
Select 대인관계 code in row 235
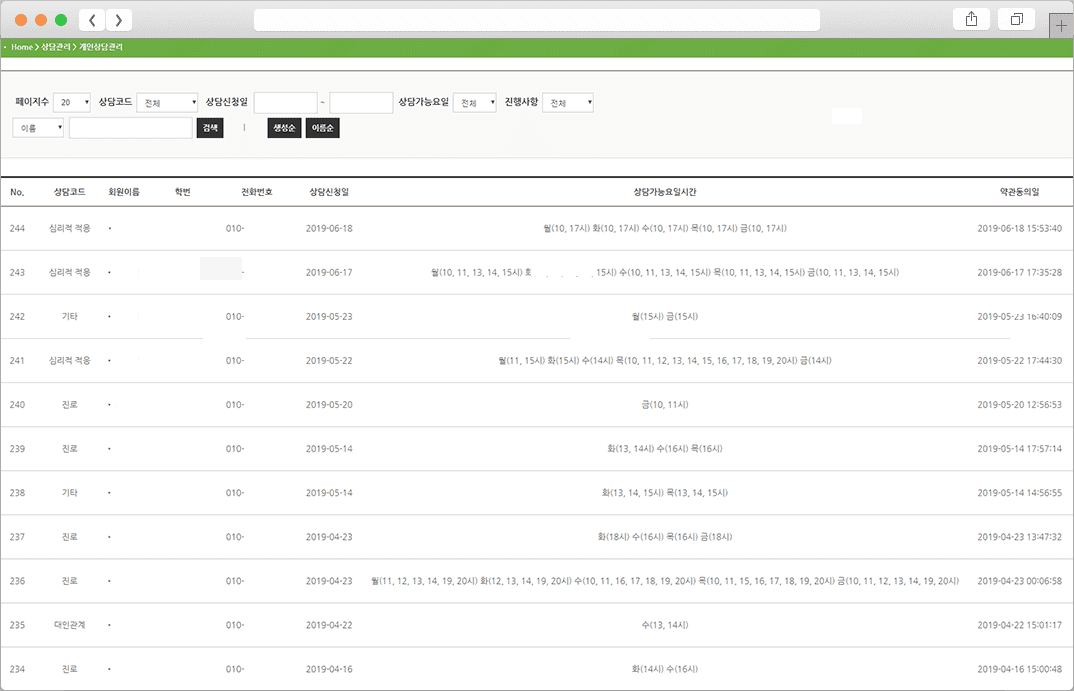click(70, 625)
